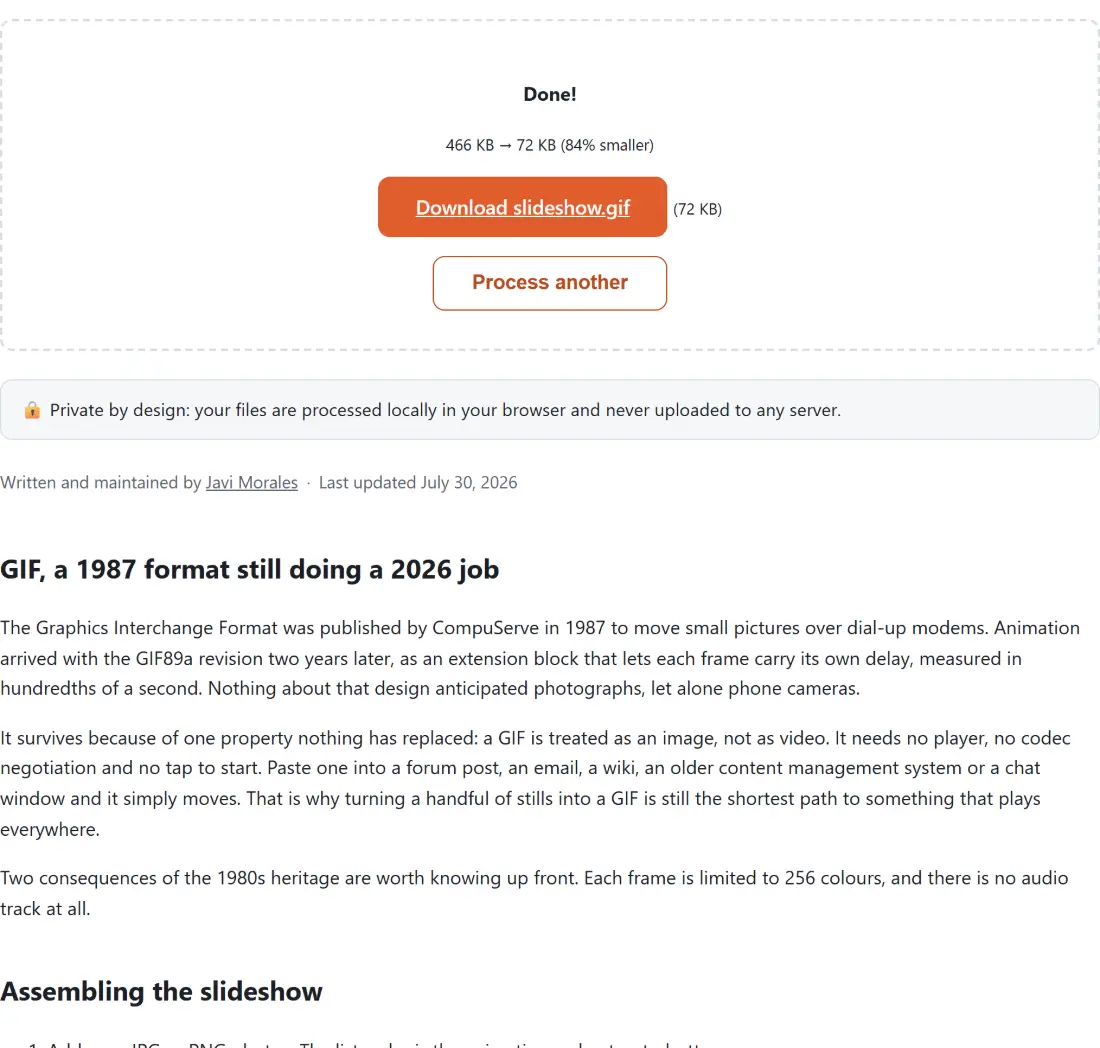
Task: Click the Process another button
Action: click(x=549, y=283)
